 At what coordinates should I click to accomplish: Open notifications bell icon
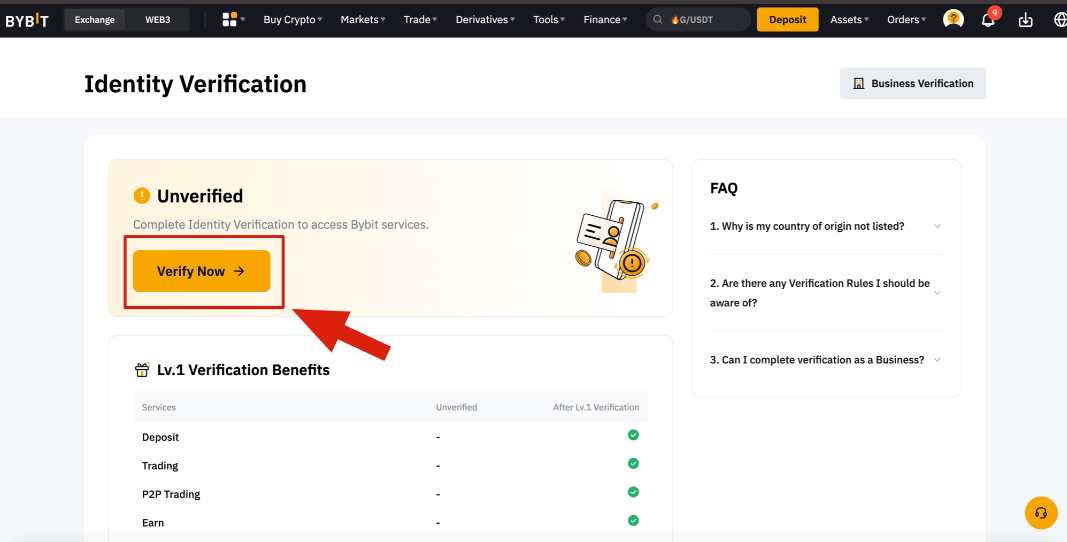tap(988, 20)
